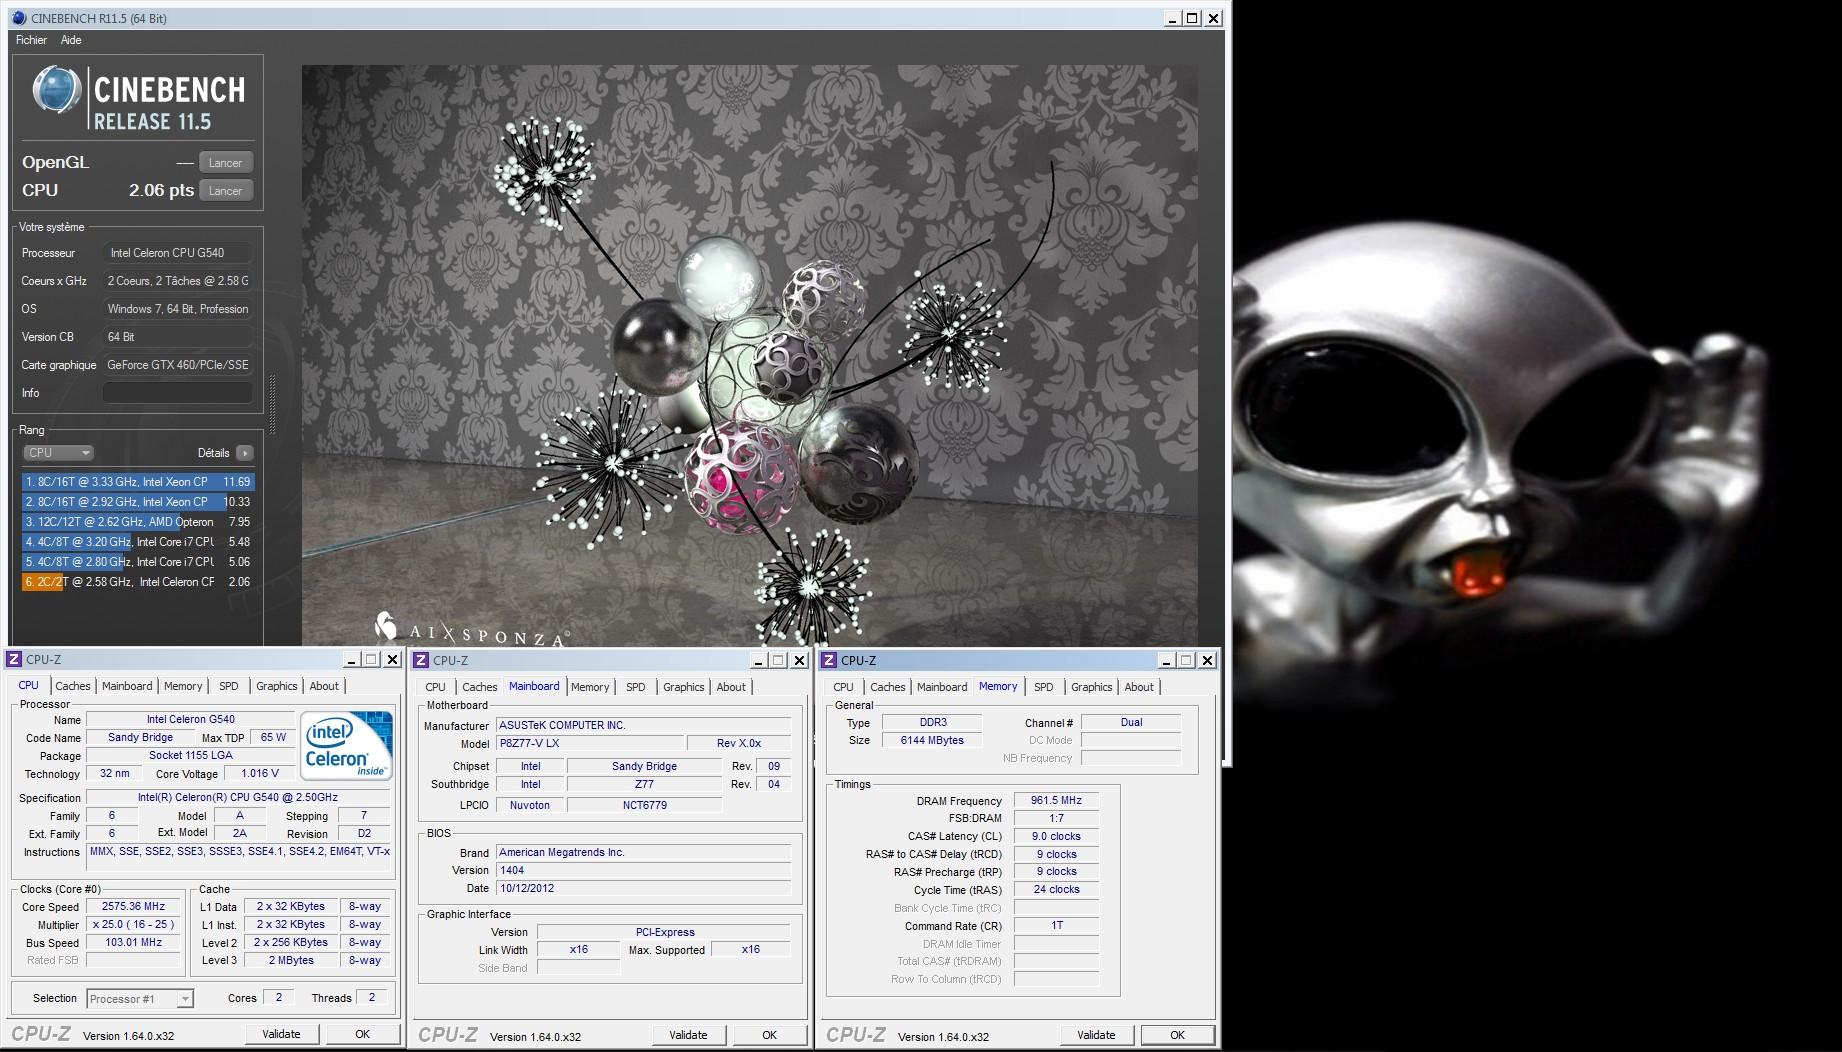Click CPU-Z icon in Memory window title
Viewport: 1842px width, 1052px height.
(829, 660)
